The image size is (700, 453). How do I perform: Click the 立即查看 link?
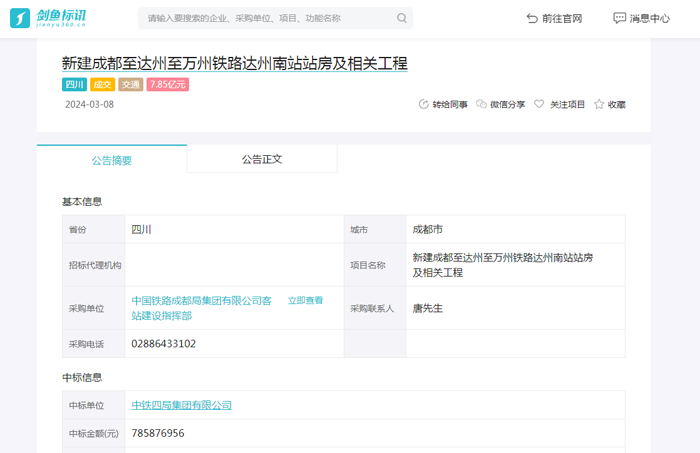click(305, 300)
